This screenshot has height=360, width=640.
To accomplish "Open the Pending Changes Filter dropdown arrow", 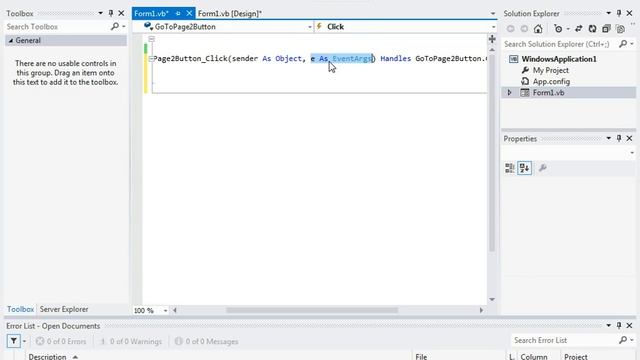I will 568,29.
